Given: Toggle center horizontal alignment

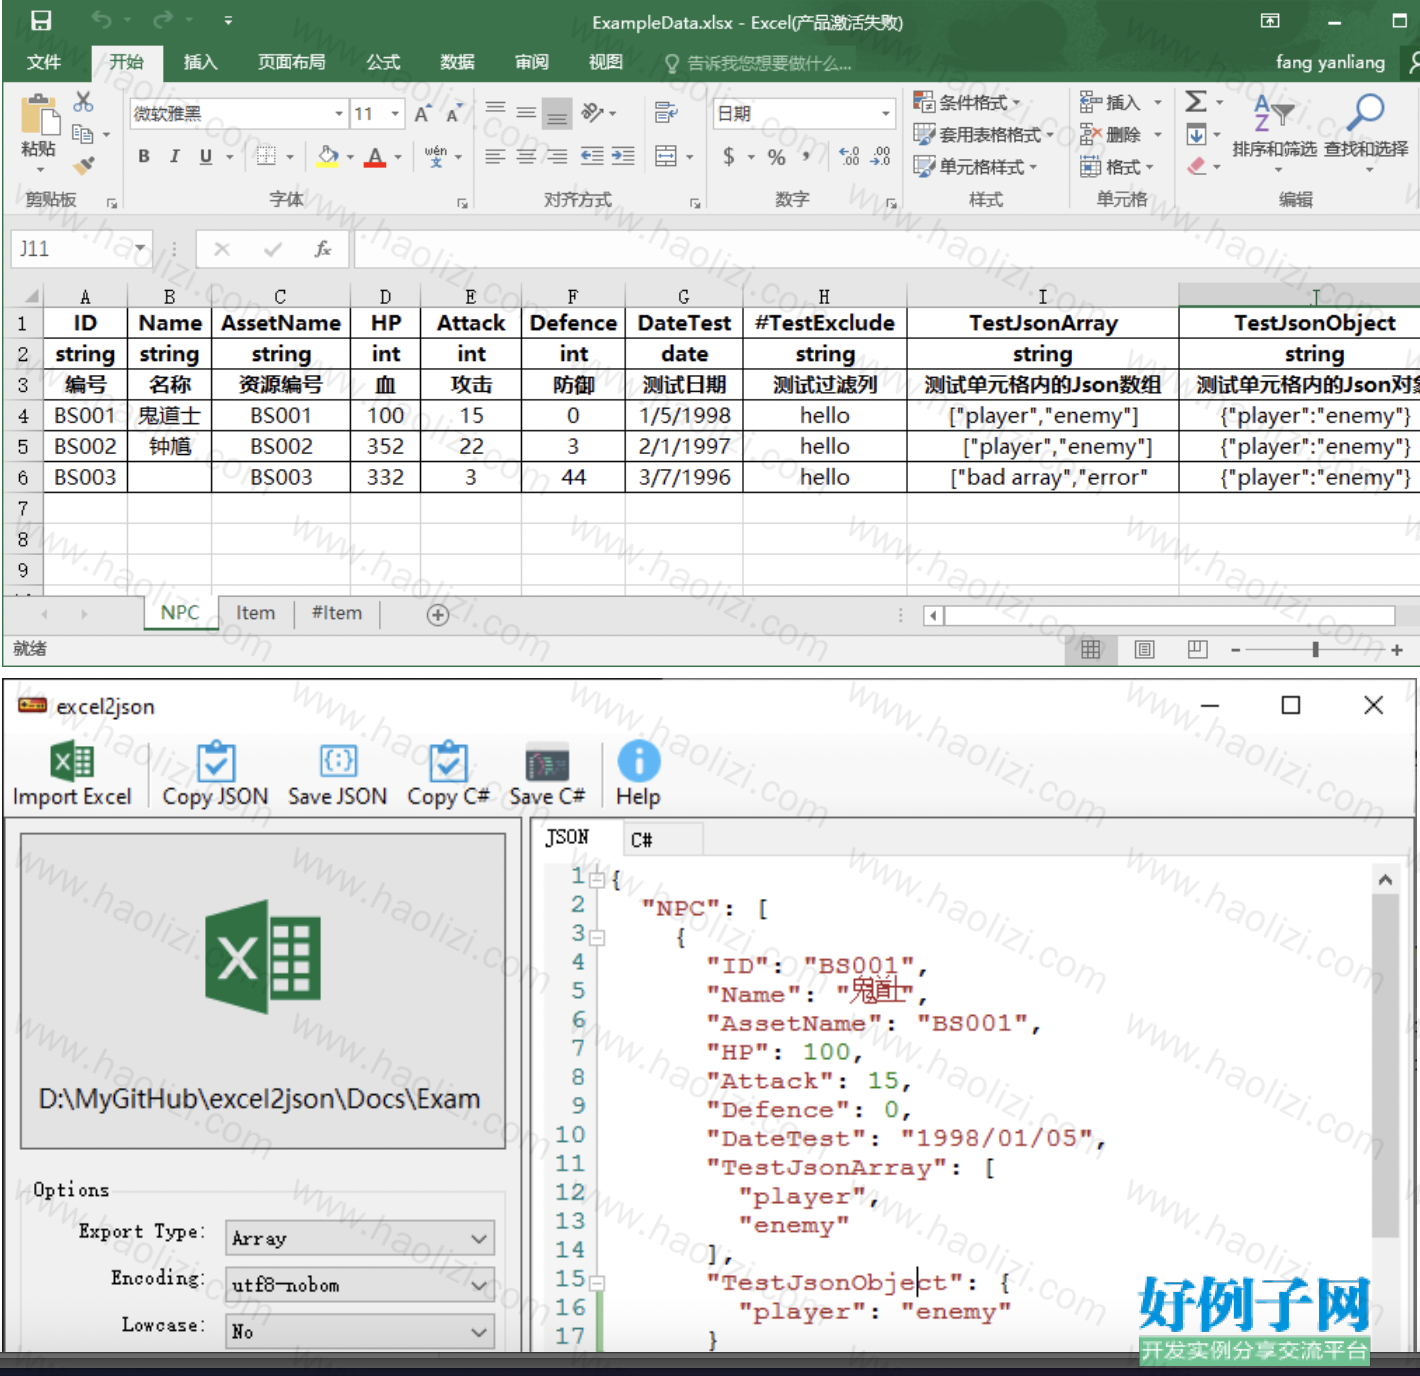Looking at the screenshot, I should pos(526,156).
